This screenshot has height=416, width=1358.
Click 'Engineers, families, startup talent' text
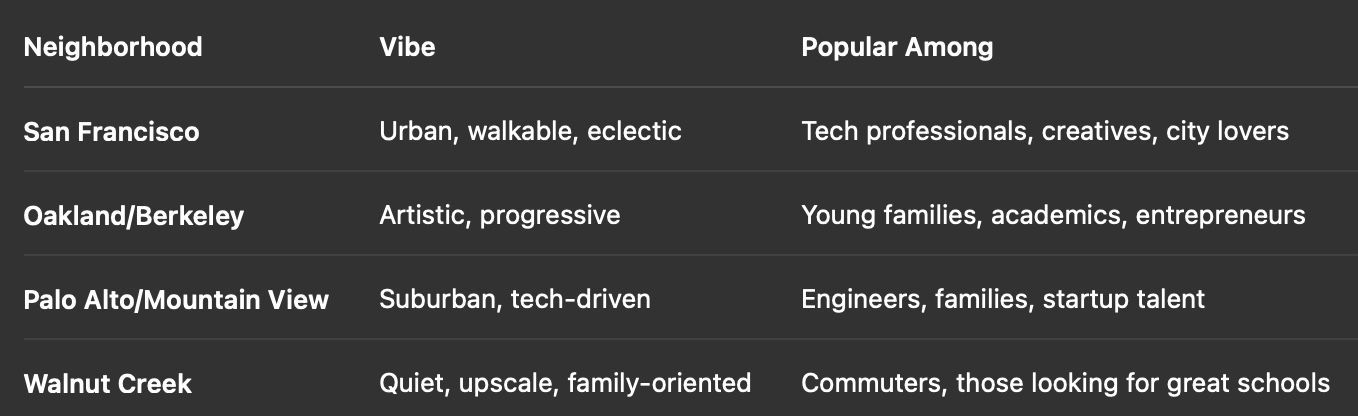point(1003,299)
